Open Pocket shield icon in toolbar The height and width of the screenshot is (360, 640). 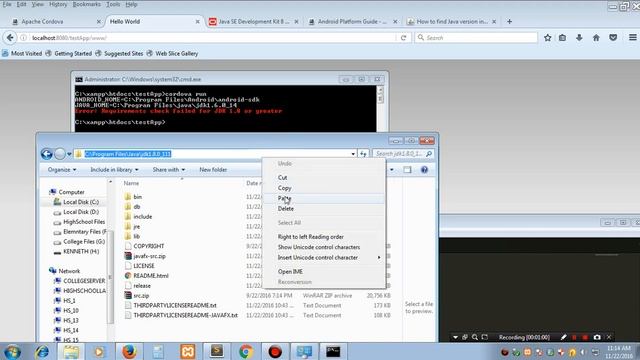click(613, 38)
